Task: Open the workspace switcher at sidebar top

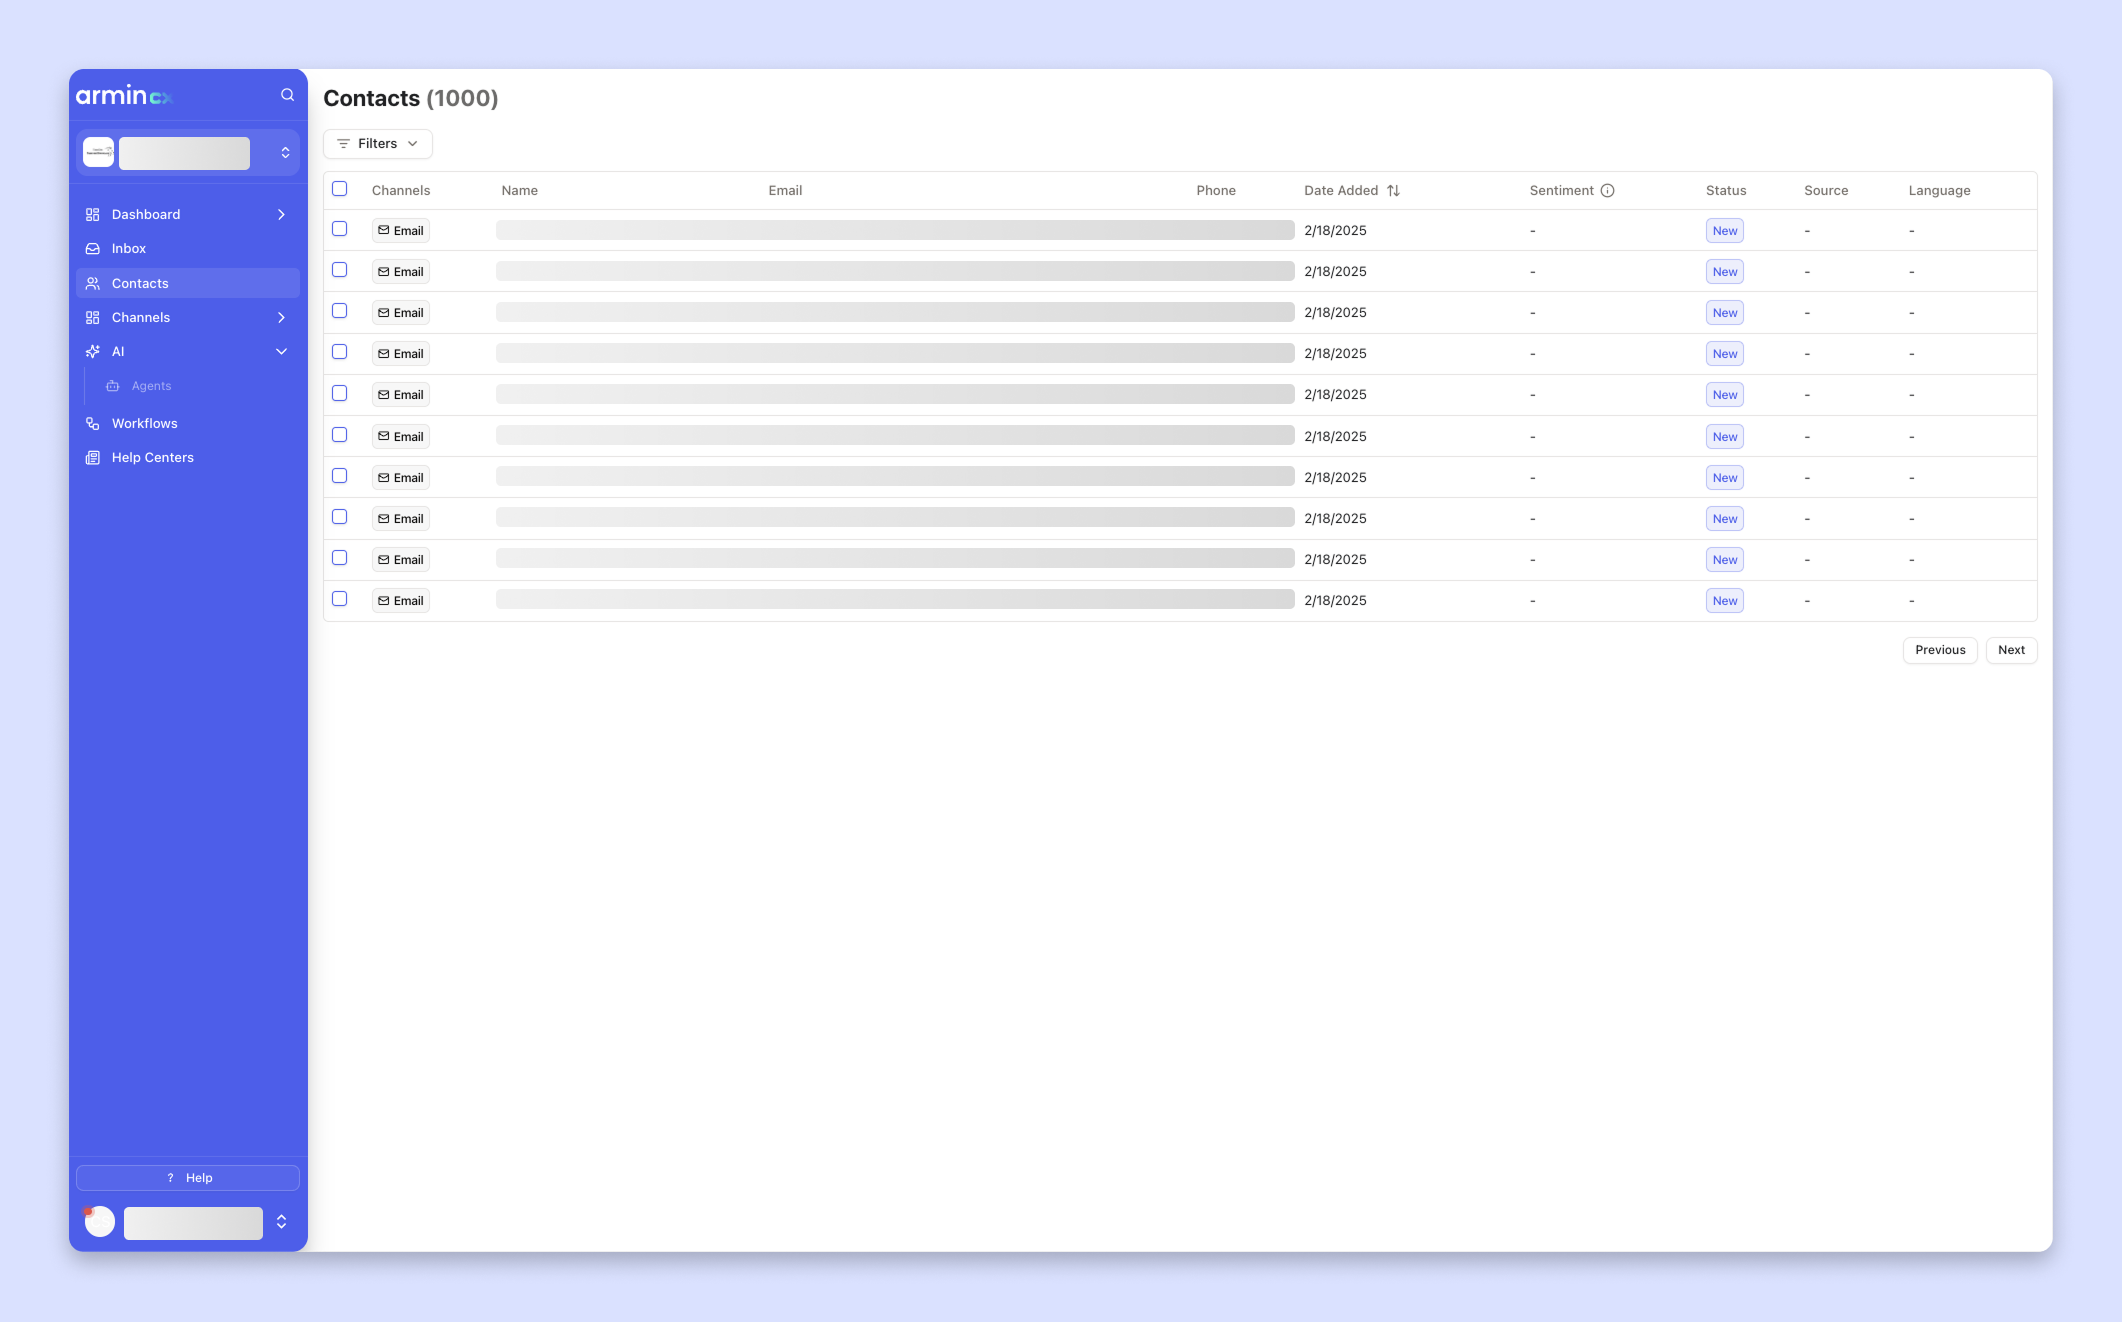Action: [188, 153]
